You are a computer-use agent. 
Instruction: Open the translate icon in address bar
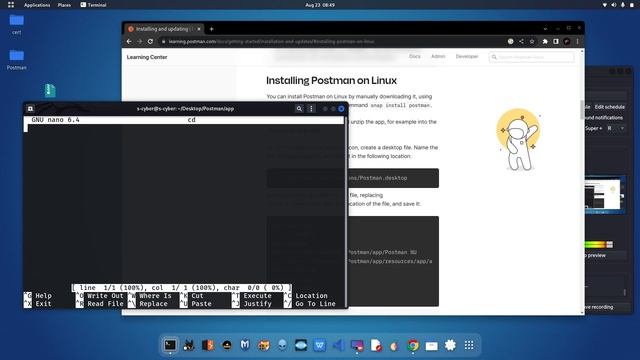click(x=511, y=41)
